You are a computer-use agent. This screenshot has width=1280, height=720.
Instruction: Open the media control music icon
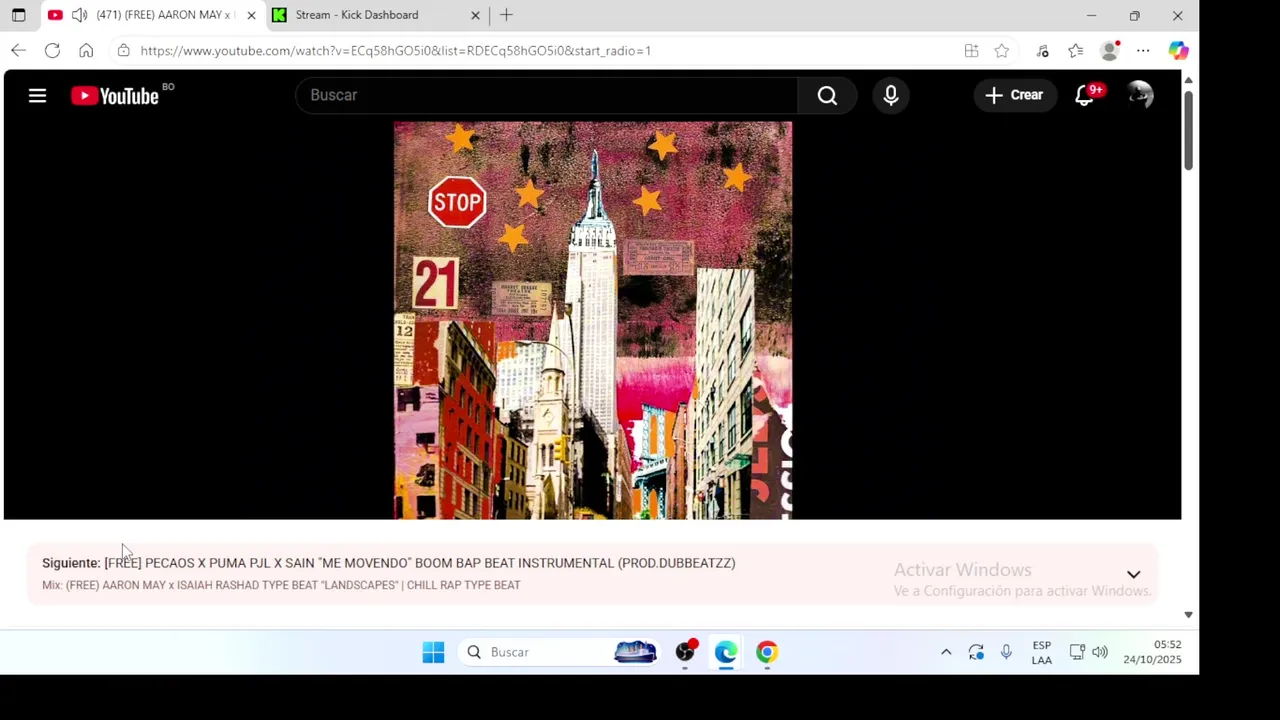1042,50
